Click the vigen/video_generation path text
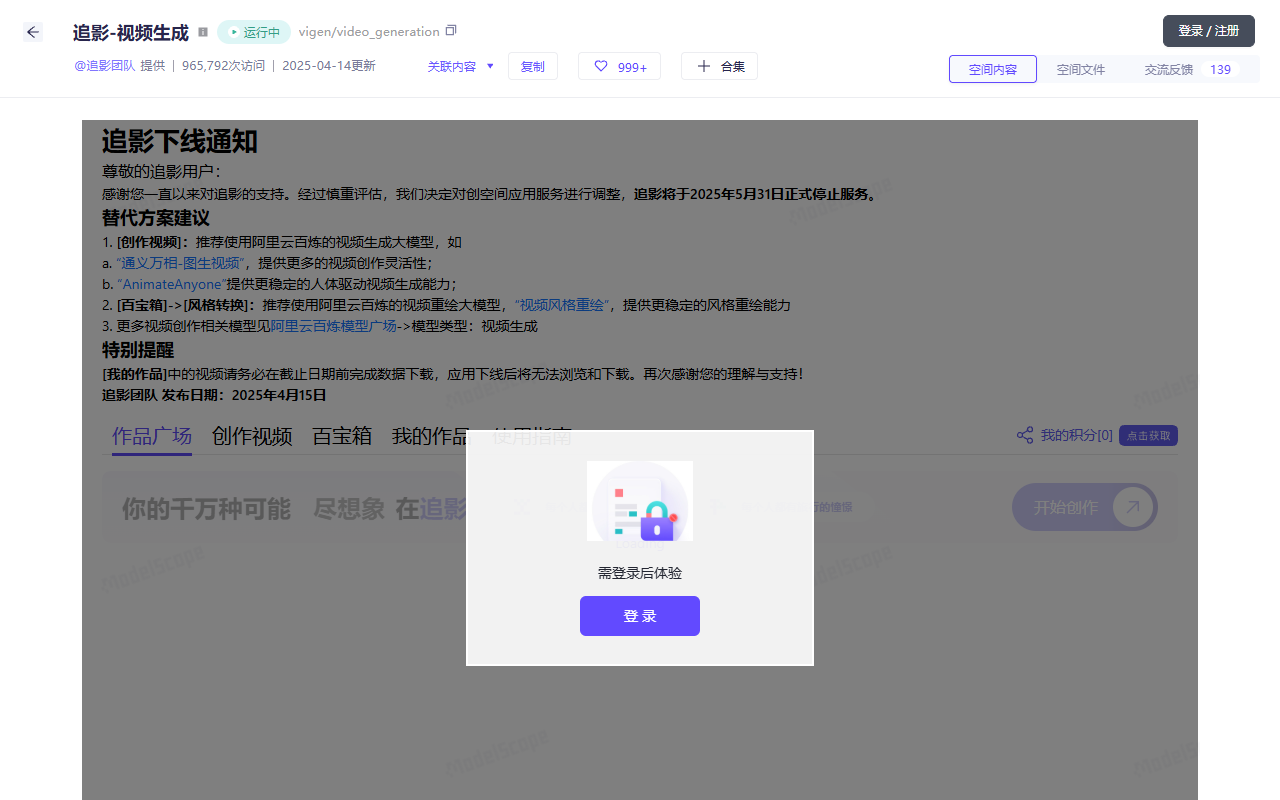Screen dimensions: 1280x800 click(369, 32)
